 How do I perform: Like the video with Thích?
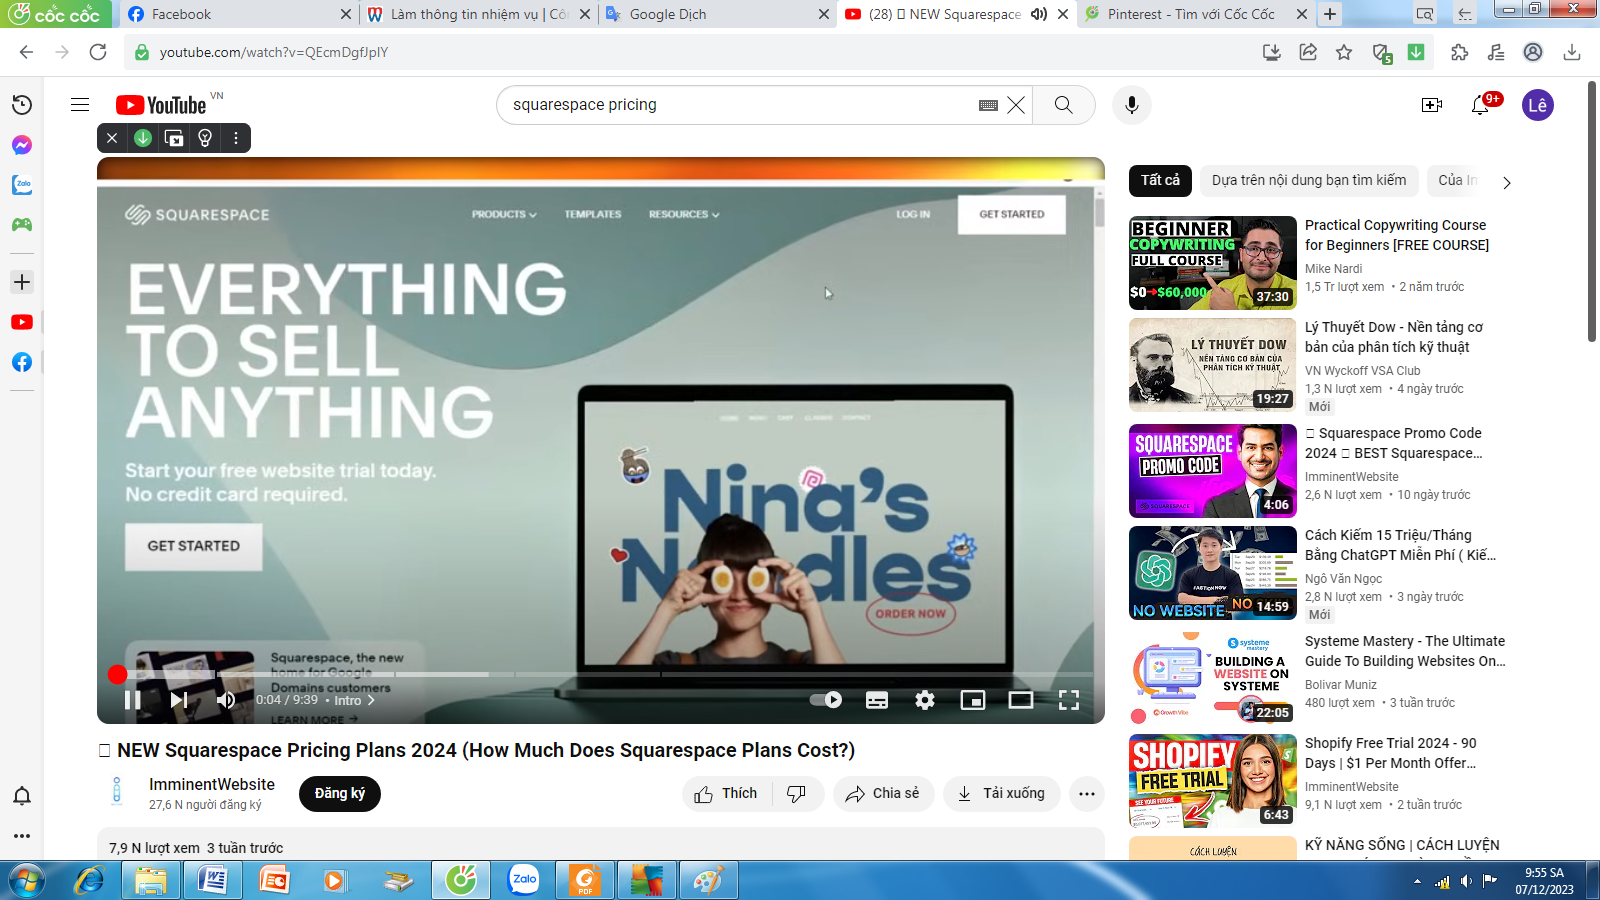point(727,794)
